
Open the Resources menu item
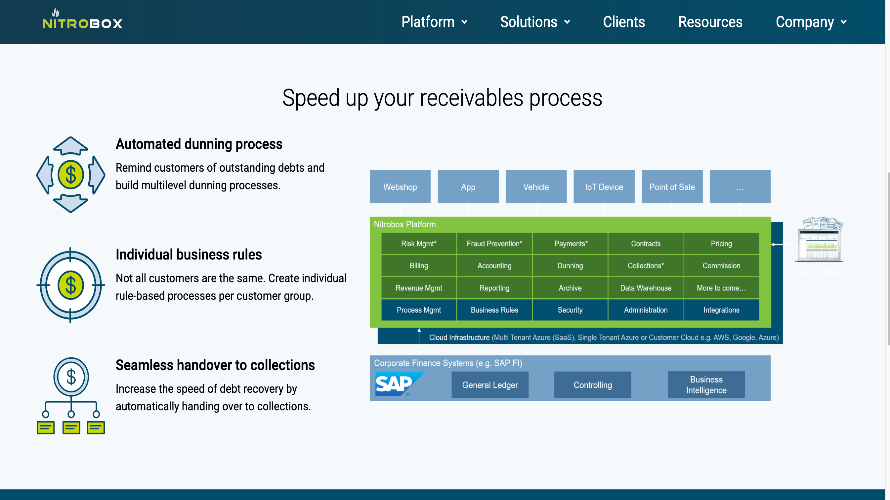pyautogui.click(x=710, y=22)
